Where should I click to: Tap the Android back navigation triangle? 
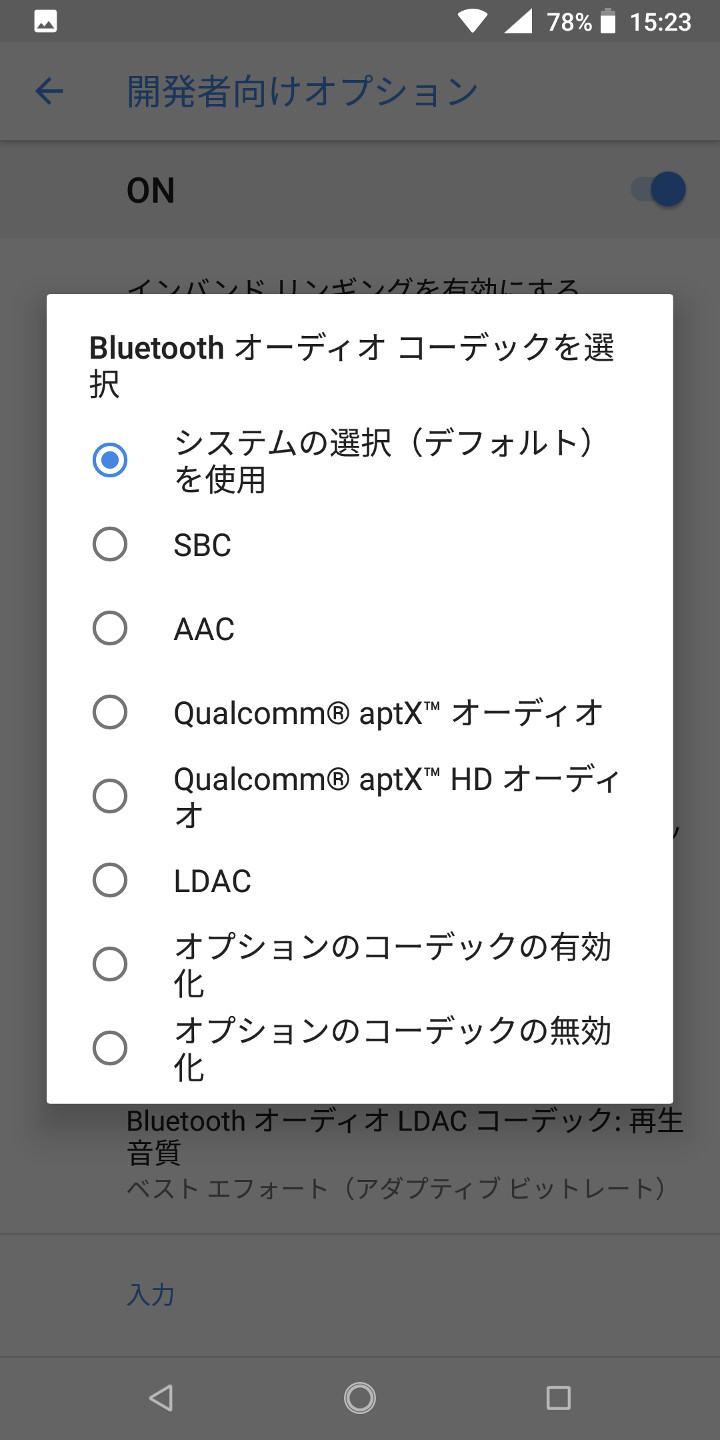tap(160, 1397)
